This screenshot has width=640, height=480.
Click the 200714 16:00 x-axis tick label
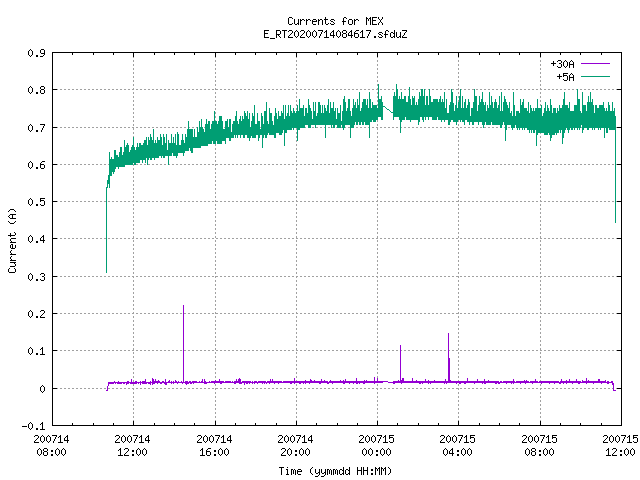click(214, 445)
